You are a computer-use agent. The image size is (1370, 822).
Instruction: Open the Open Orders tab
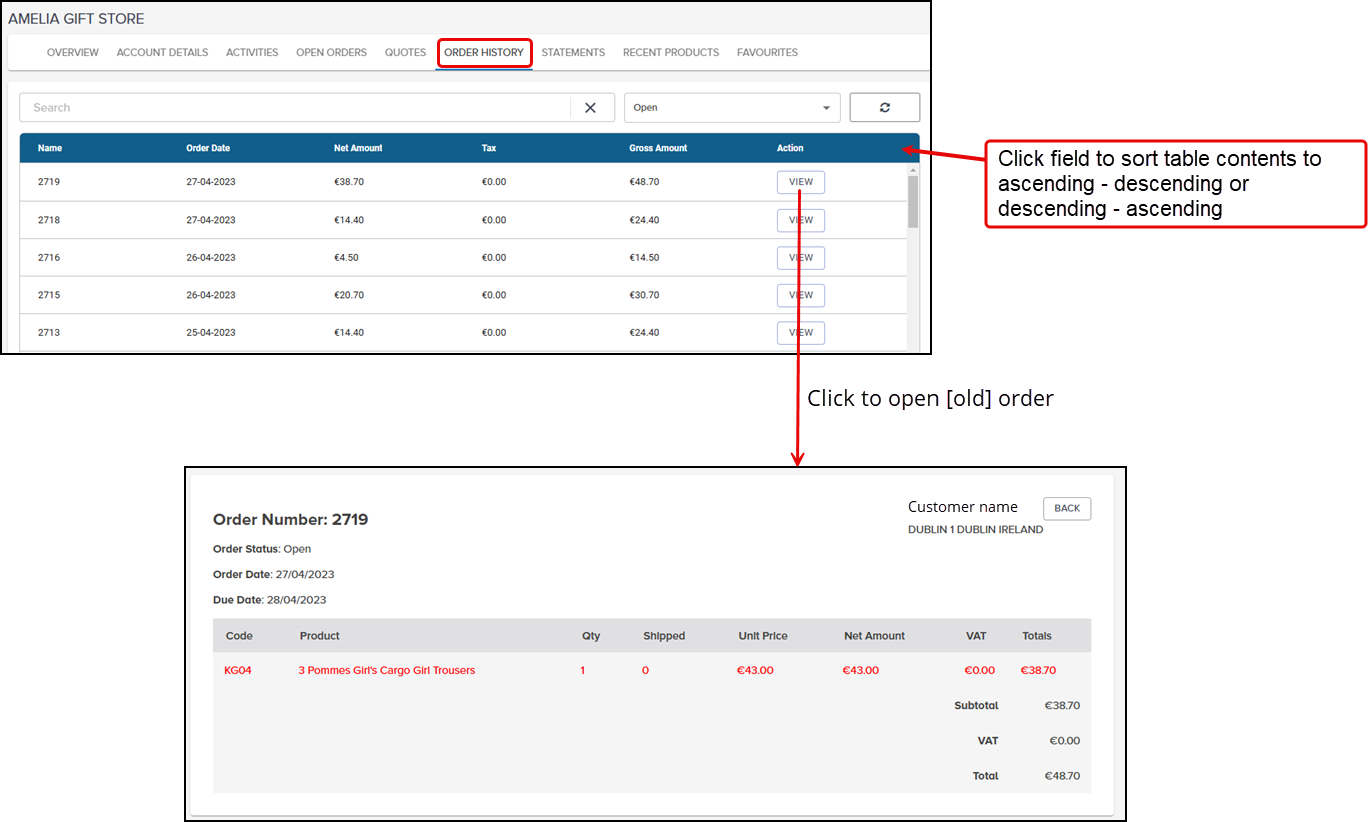pyautogui.click(x=331, y=52)
